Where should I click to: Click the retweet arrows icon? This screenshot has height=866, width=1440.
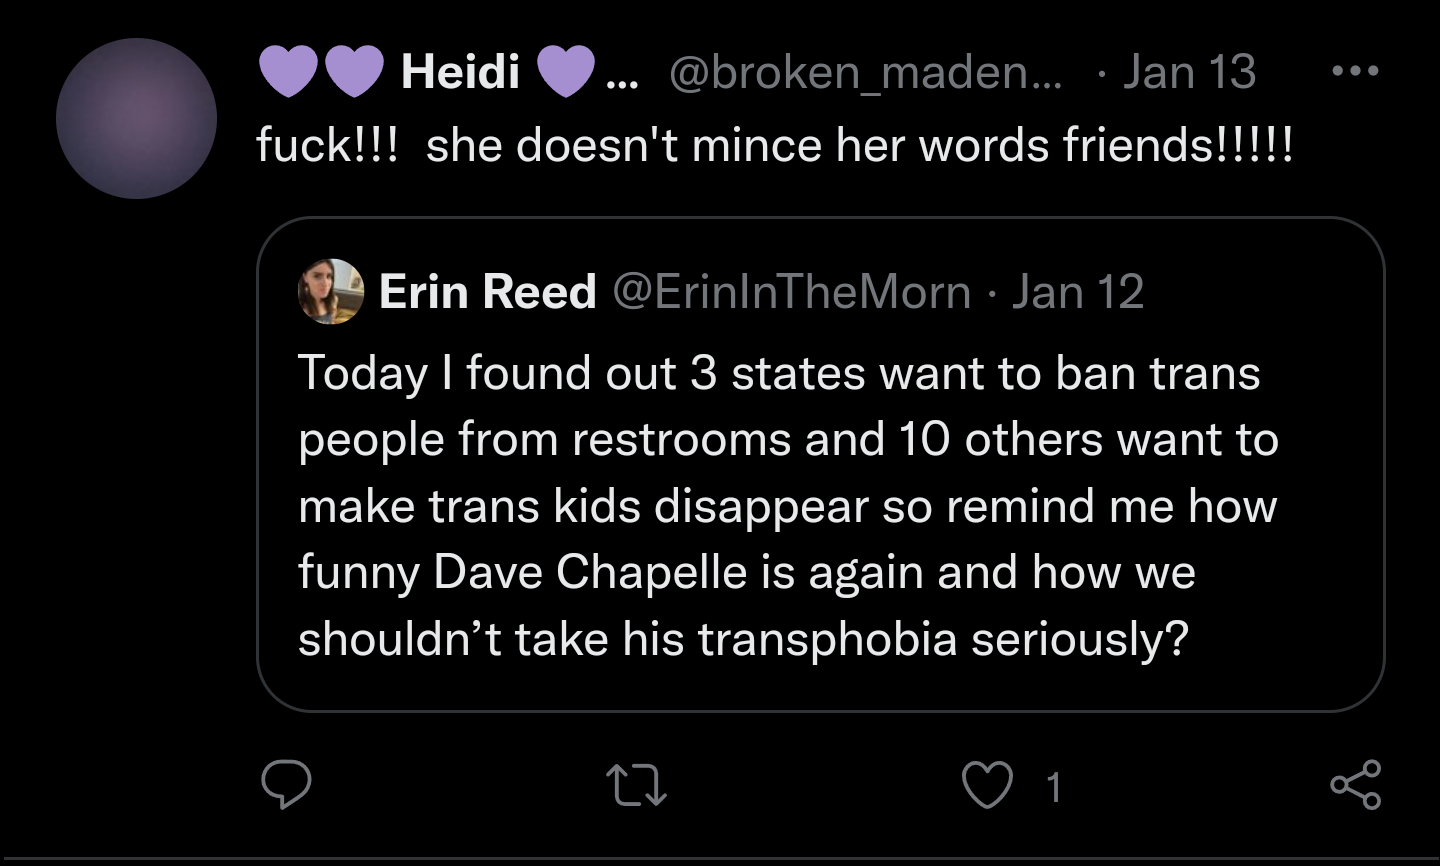tap(637, 785)
